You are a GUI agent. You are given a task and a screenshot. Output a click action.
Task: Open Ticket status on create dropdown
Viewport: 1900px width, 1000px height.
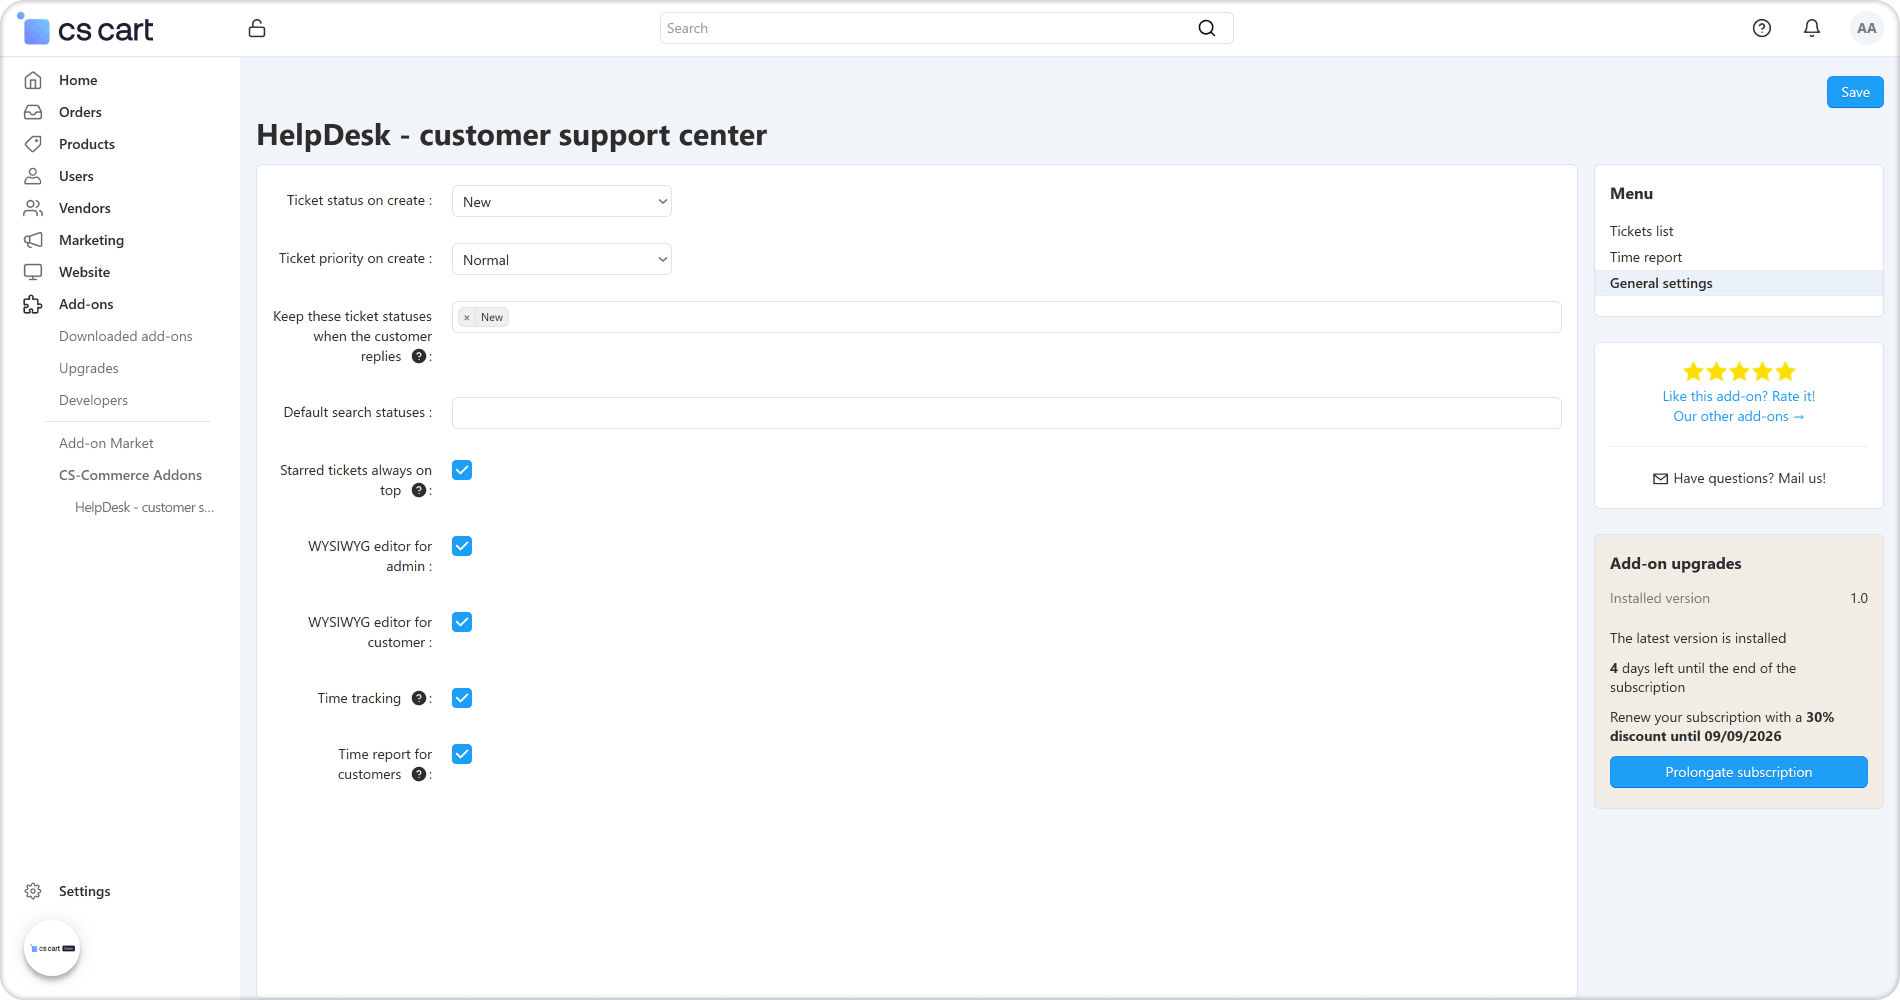point(562,201)
